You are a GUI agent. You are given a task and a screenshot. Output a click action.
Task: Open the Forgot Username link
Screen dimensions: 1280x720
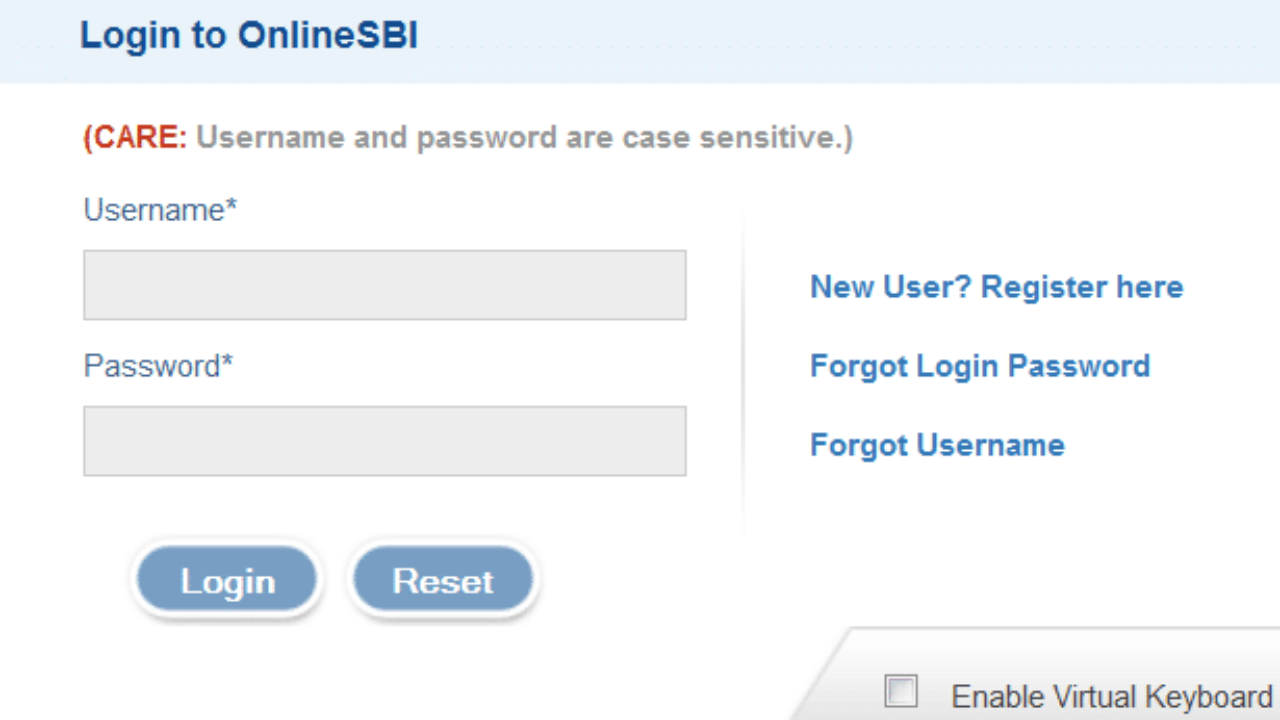pyautogui.click(x=937, y=444)
